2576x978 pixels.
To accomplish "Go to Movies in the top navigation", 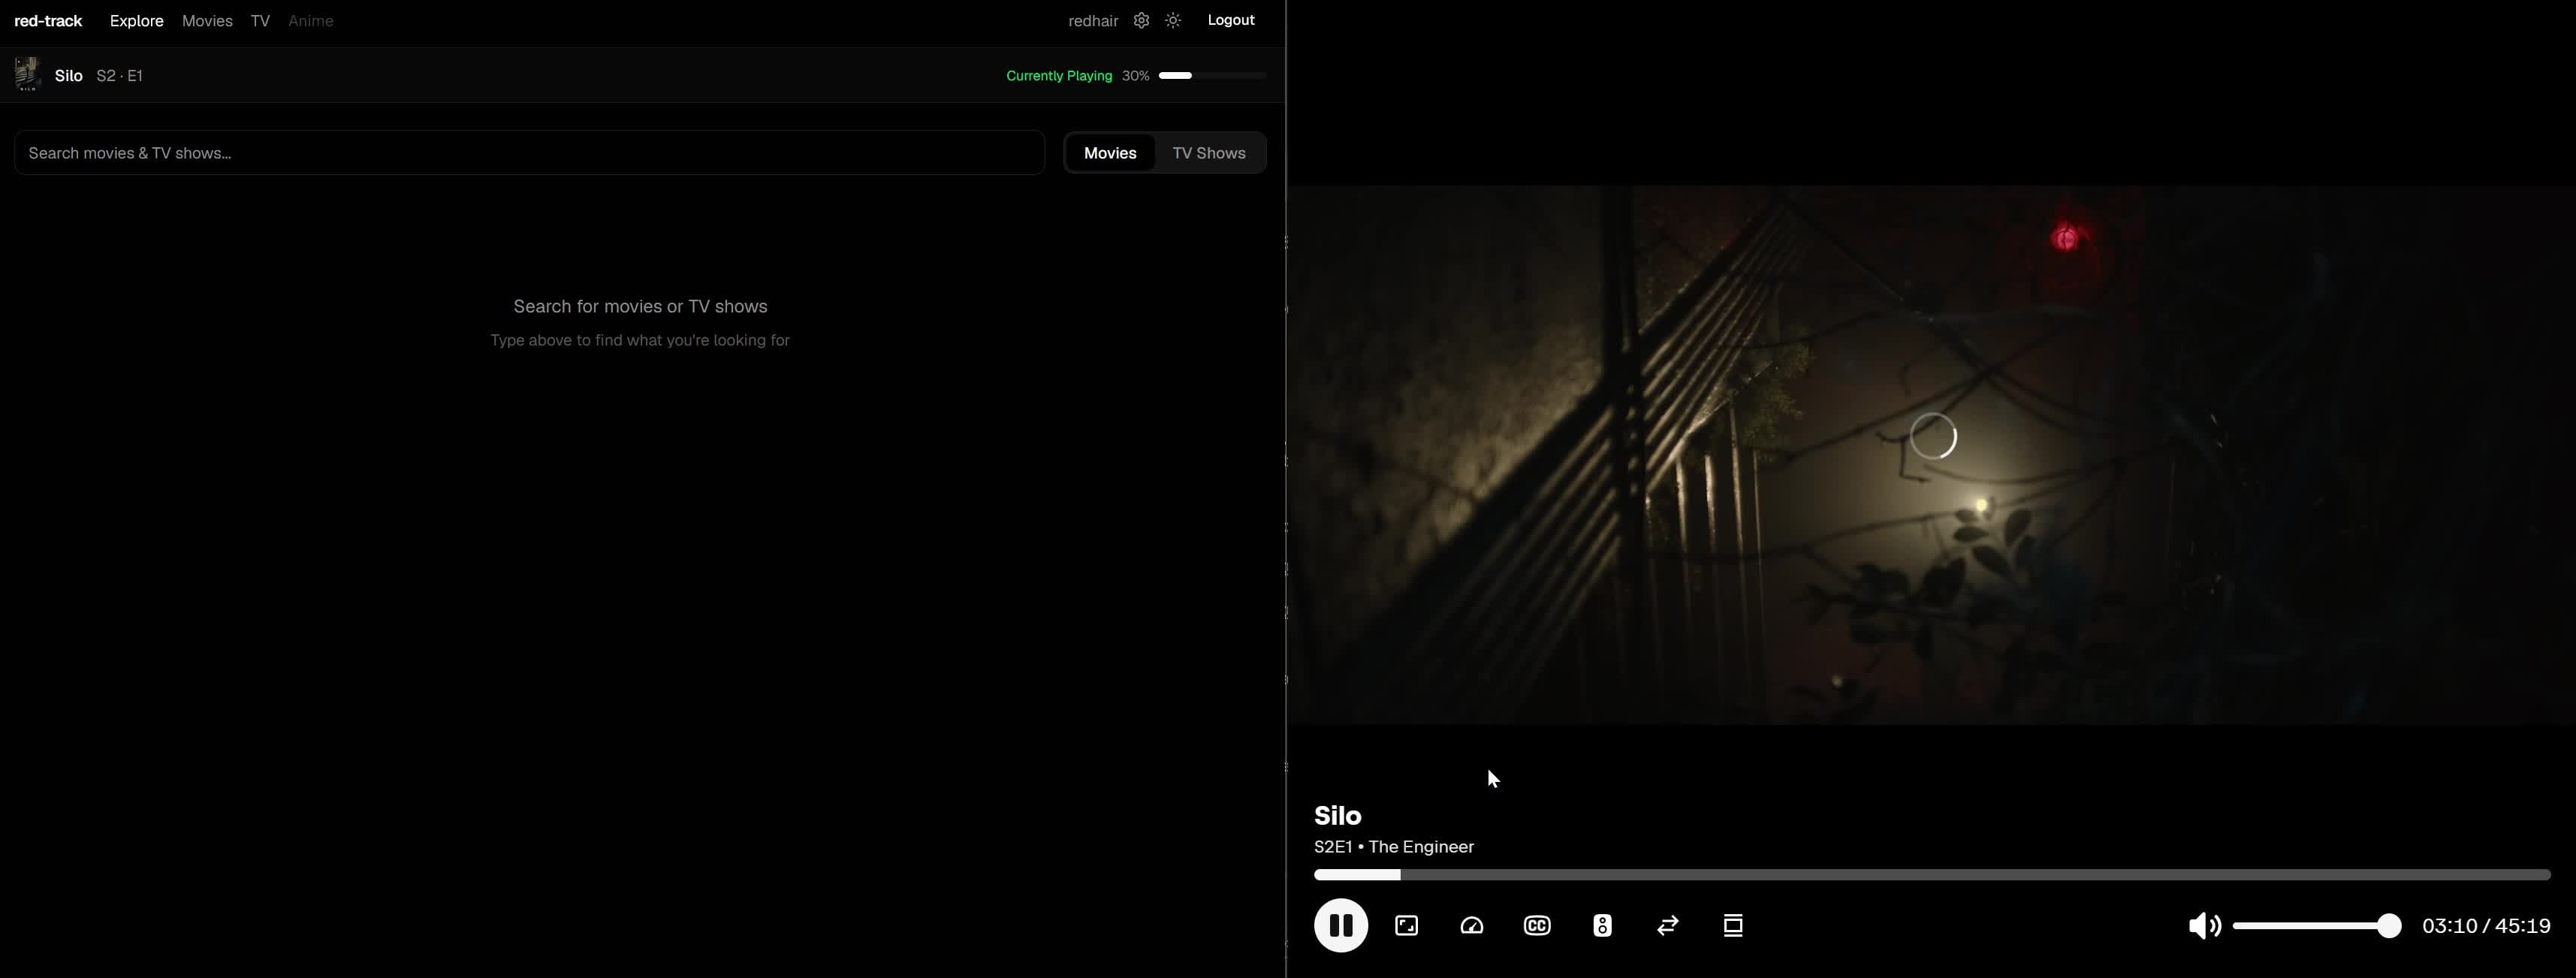I will pos(207,20).
